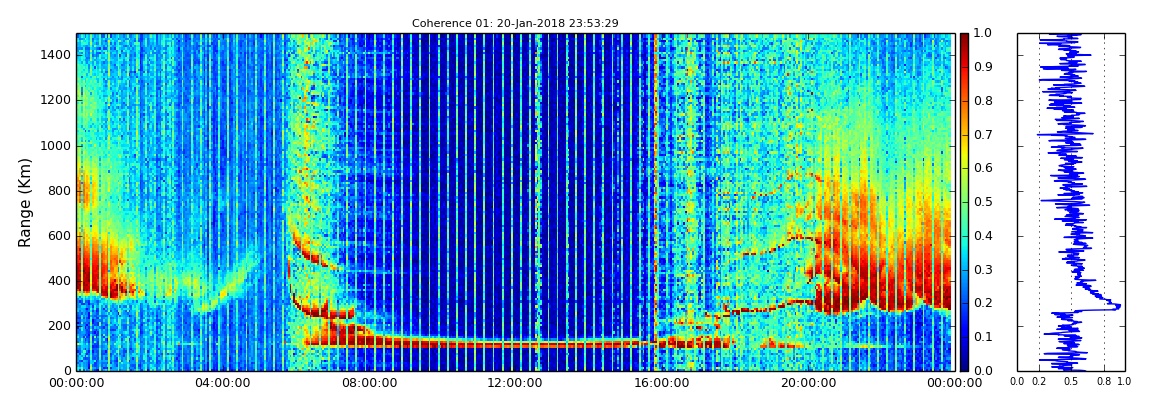Click the colorbar 0.7 tick label

coord(981,135)
